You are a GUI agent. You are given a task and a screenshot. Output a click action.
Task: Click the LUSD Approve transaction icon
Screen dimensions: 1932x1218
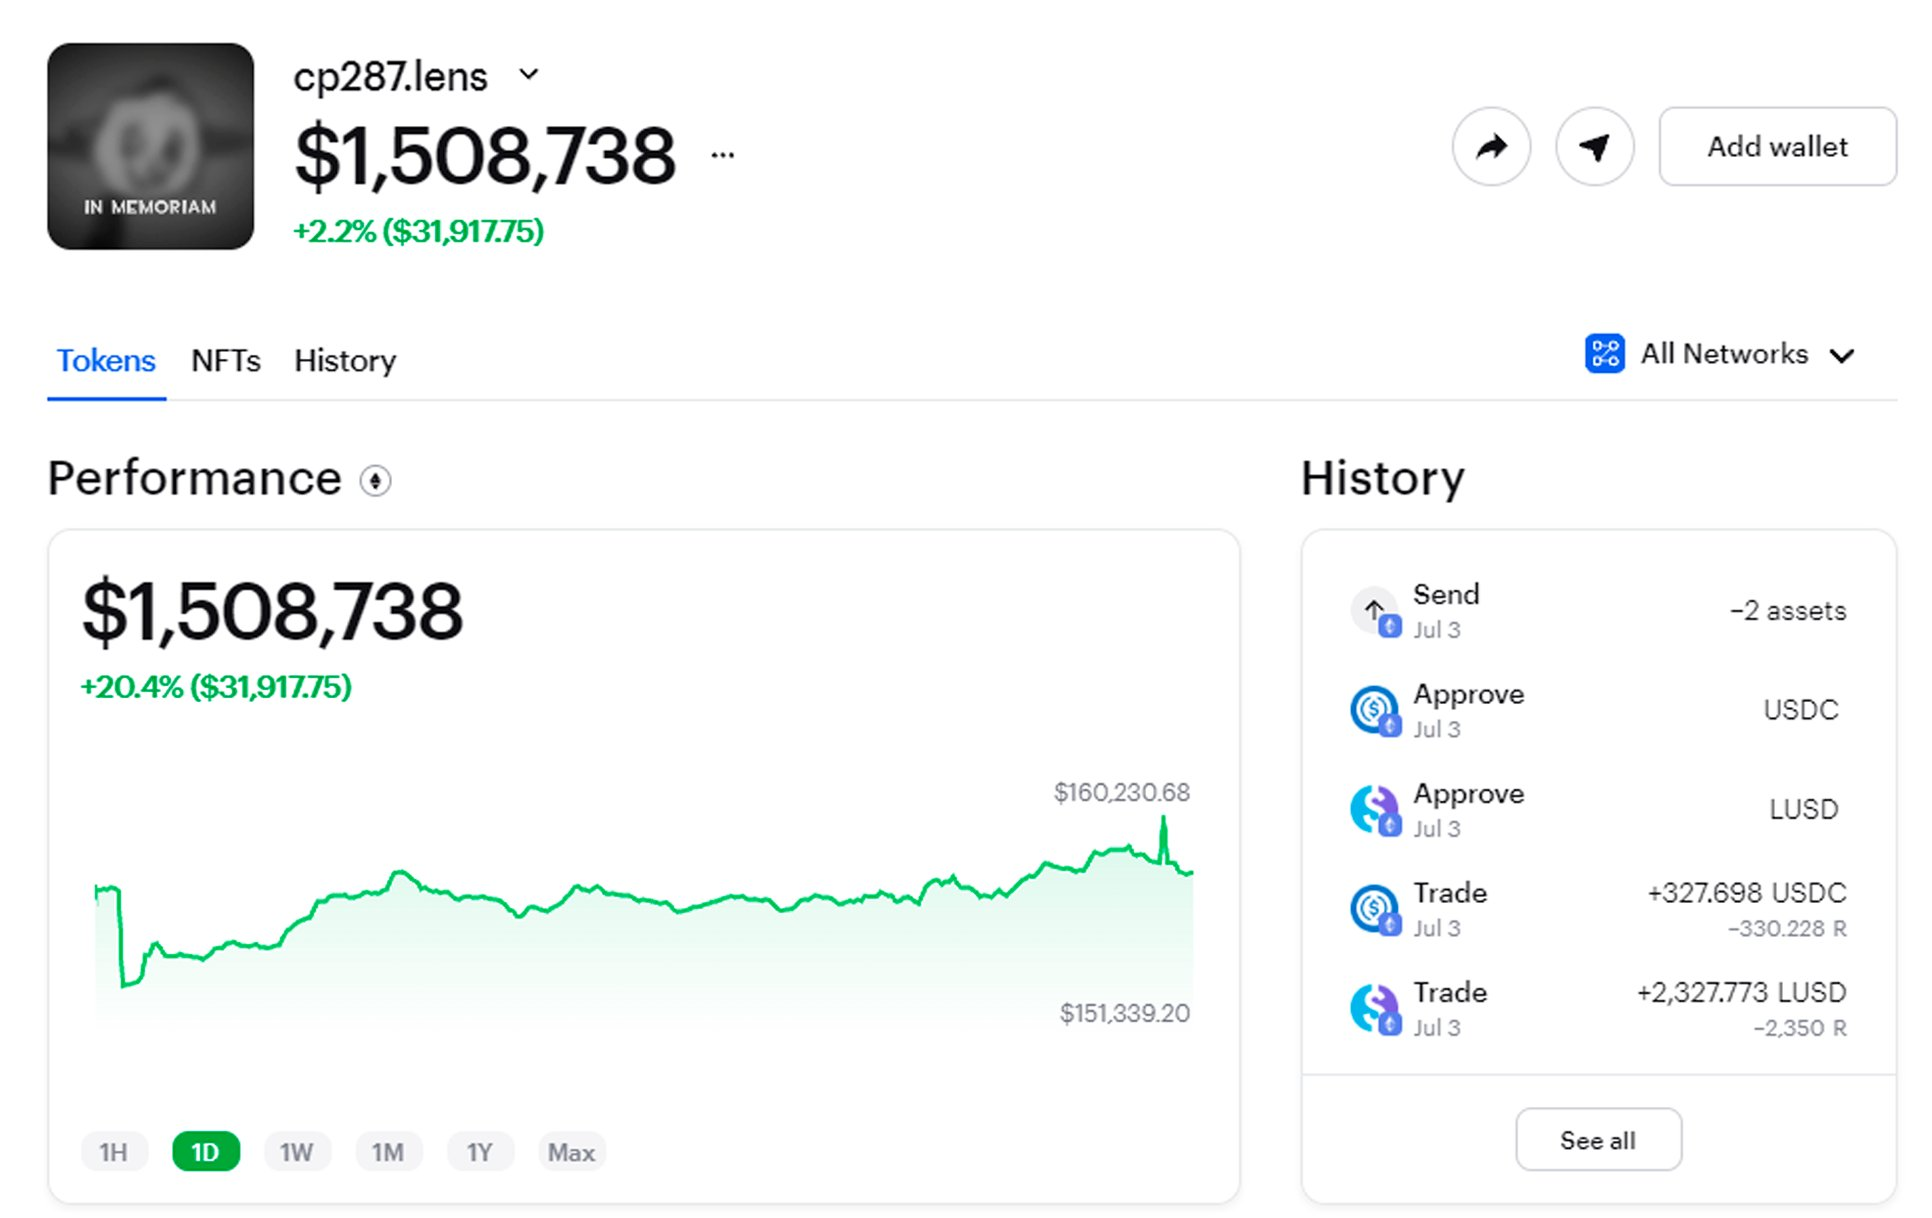tap(1375, 809)
